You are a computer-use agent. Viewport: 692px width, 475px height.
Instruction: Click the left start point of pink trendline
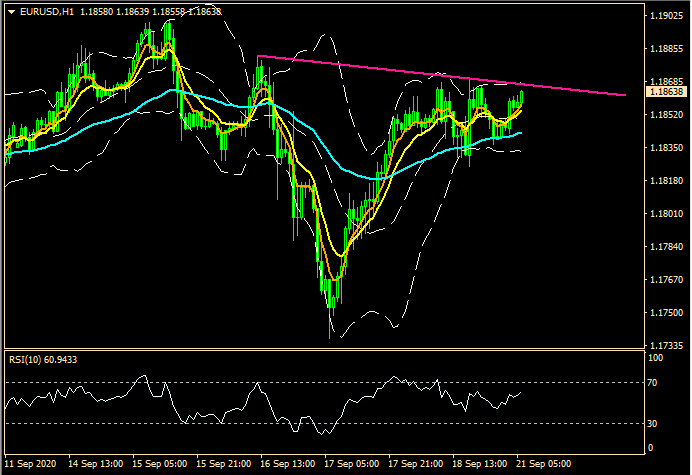(x=258, y=56)
